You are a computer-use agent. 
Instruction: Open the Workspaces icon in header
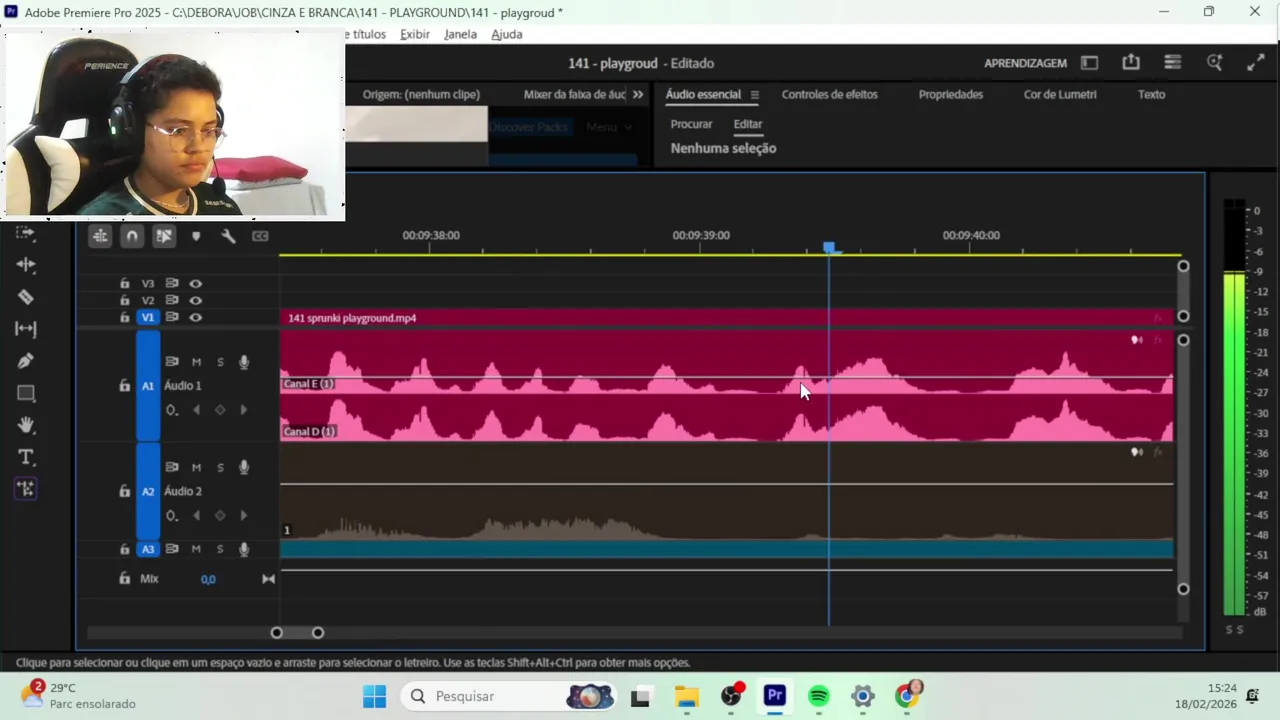tap(1173, 62)
